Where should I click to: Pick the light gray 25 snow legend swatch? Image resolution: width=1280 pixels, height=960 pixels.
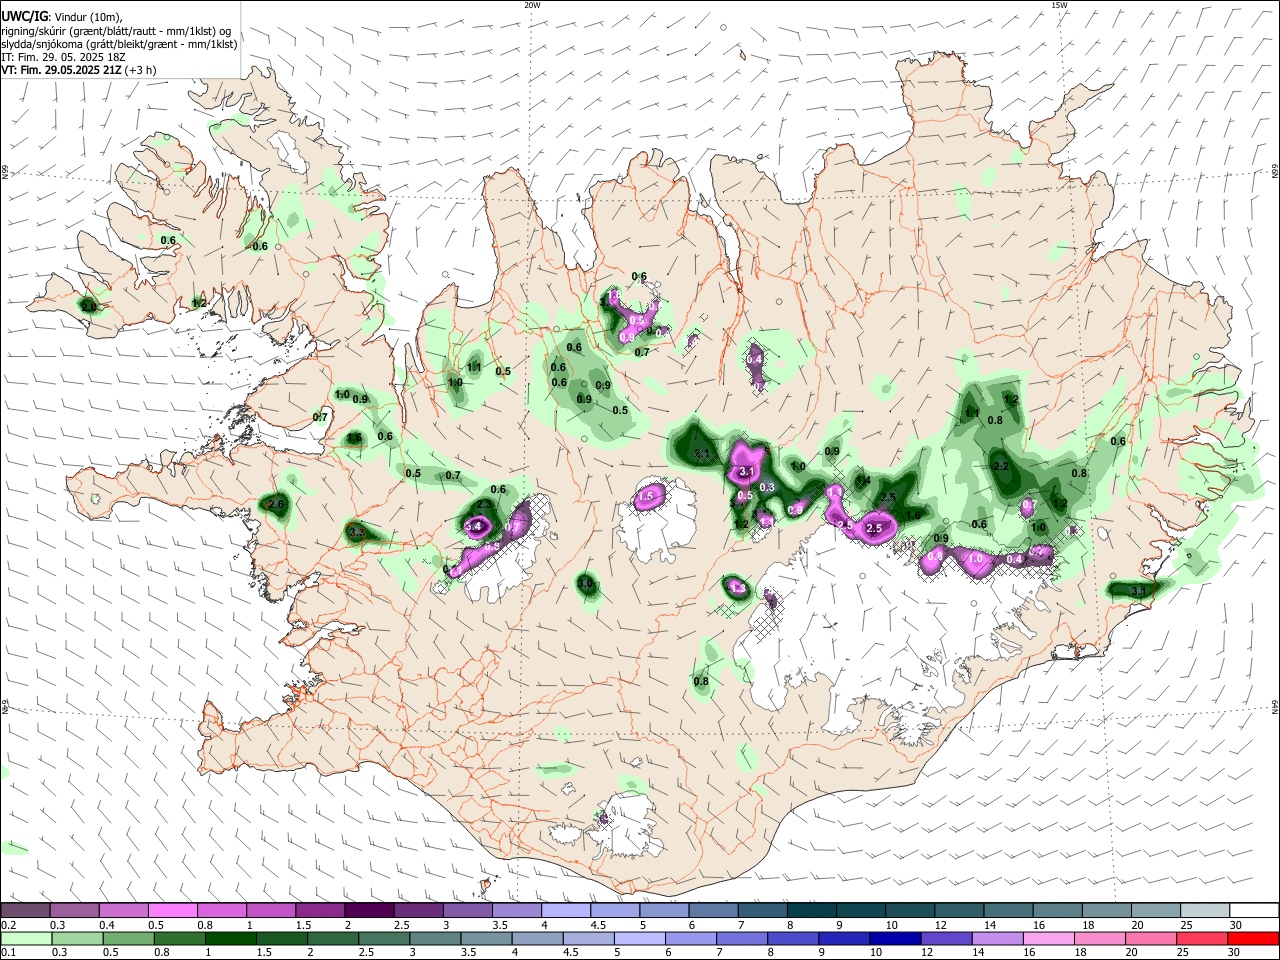click(x=1205, y=910)
